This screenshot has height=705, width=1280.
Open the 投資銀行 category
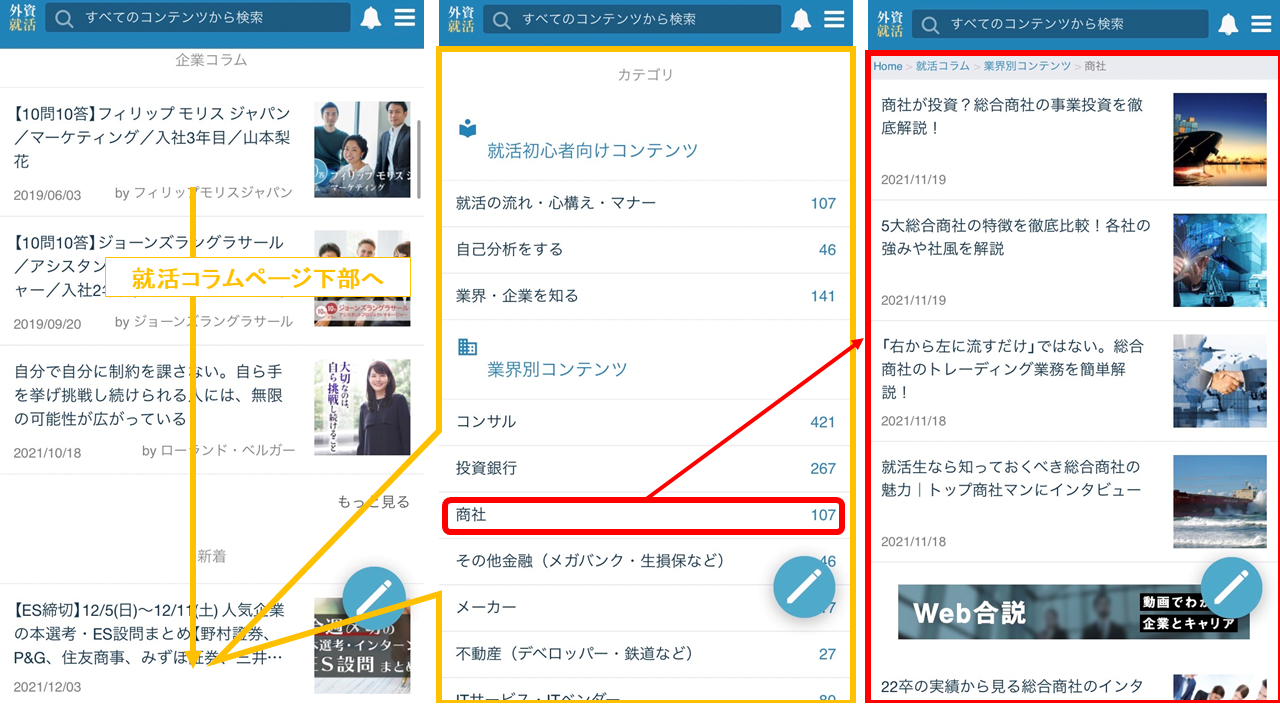coord(644,468)
